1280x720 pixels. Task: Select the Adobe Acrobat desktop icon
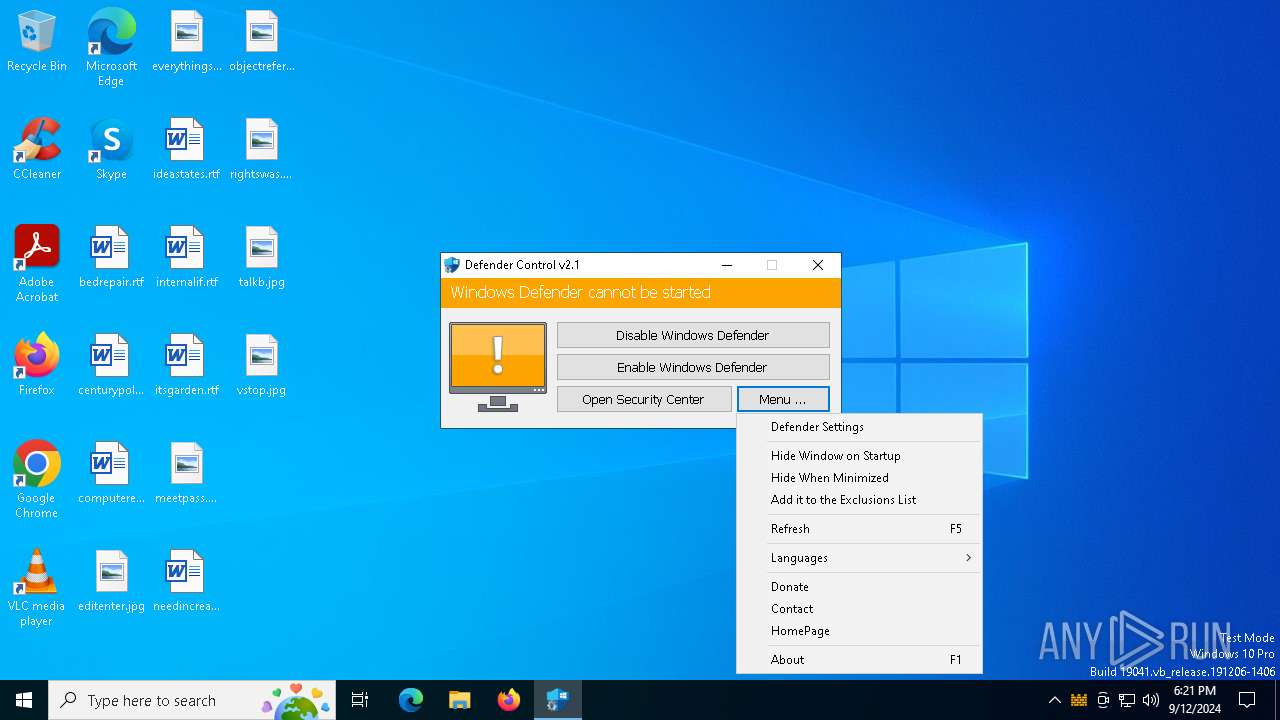[37, 264]
